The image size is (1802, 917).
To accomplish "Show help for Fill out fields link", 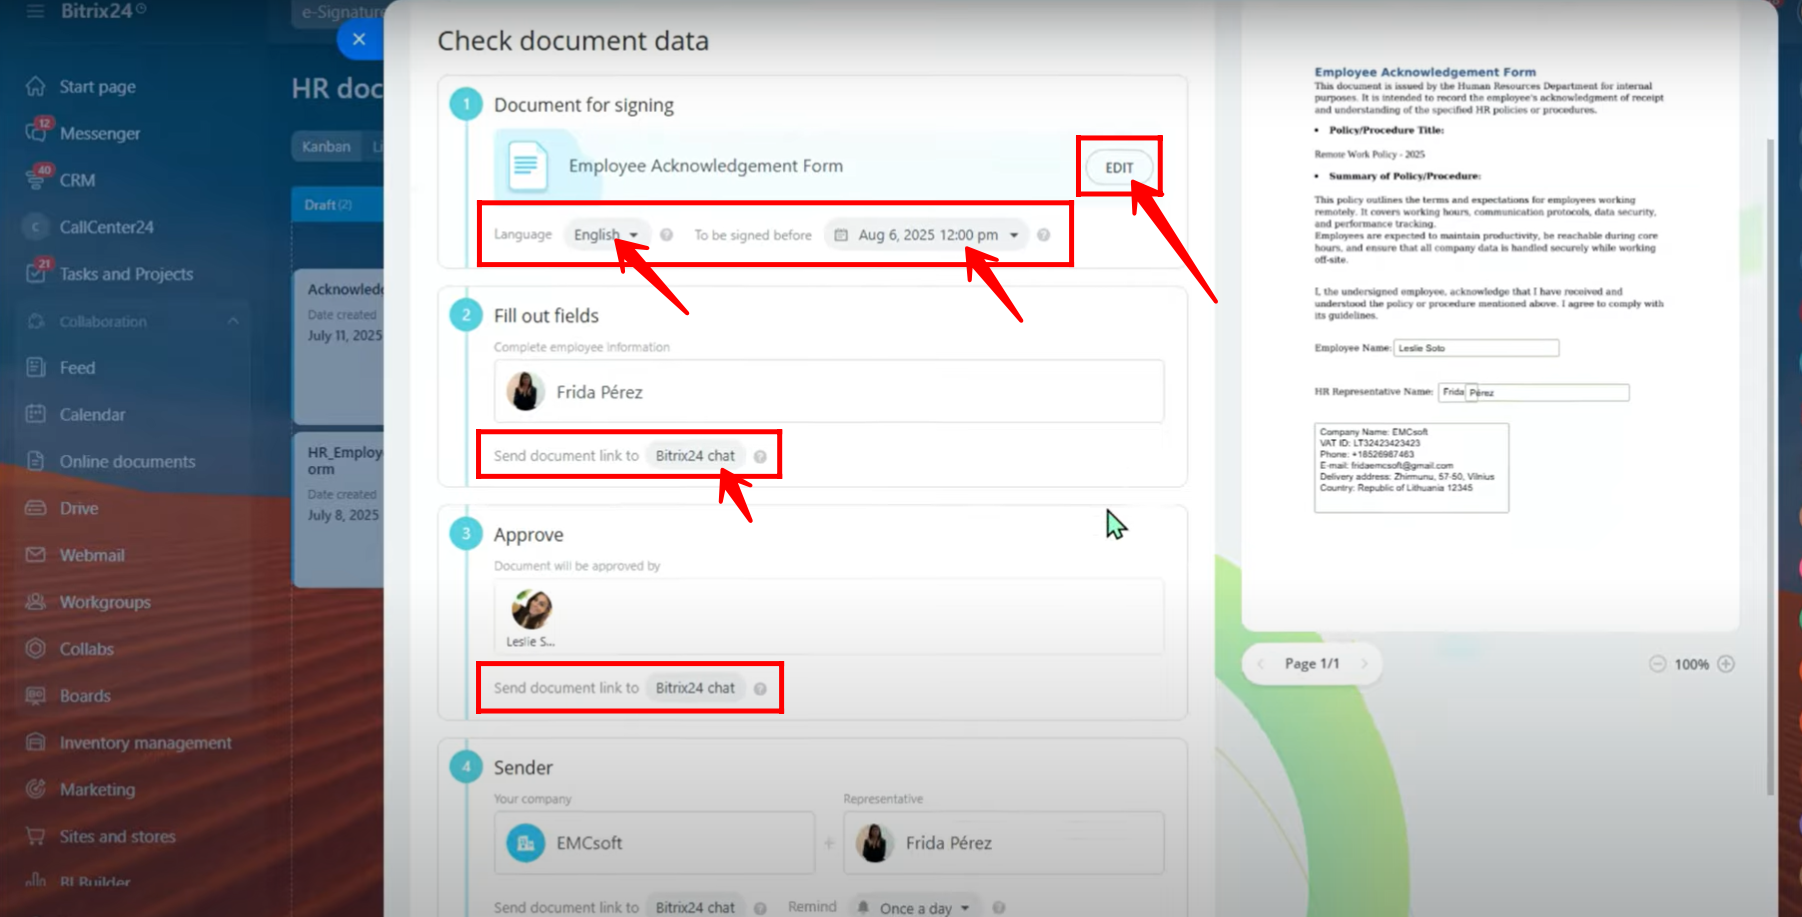I will 760,457.
